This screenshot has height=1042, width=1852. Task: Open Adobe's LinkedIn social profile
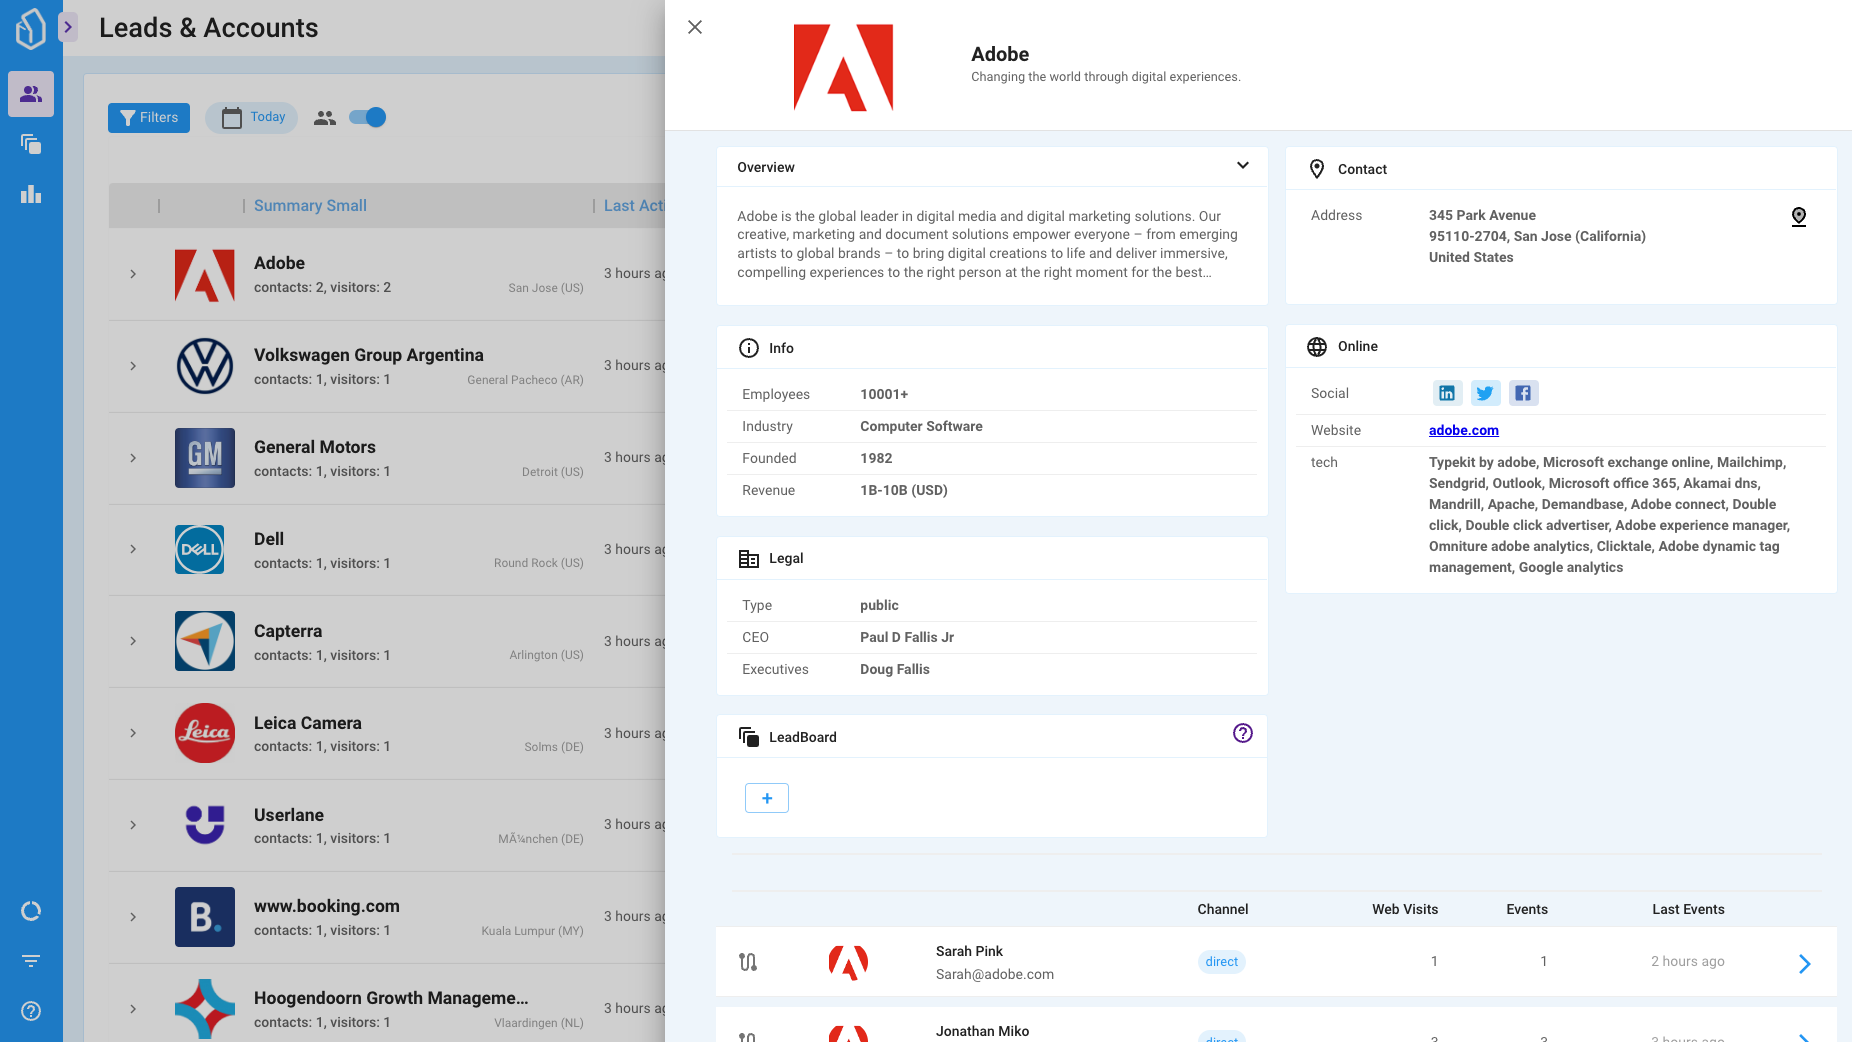(x=1446, y=393)
